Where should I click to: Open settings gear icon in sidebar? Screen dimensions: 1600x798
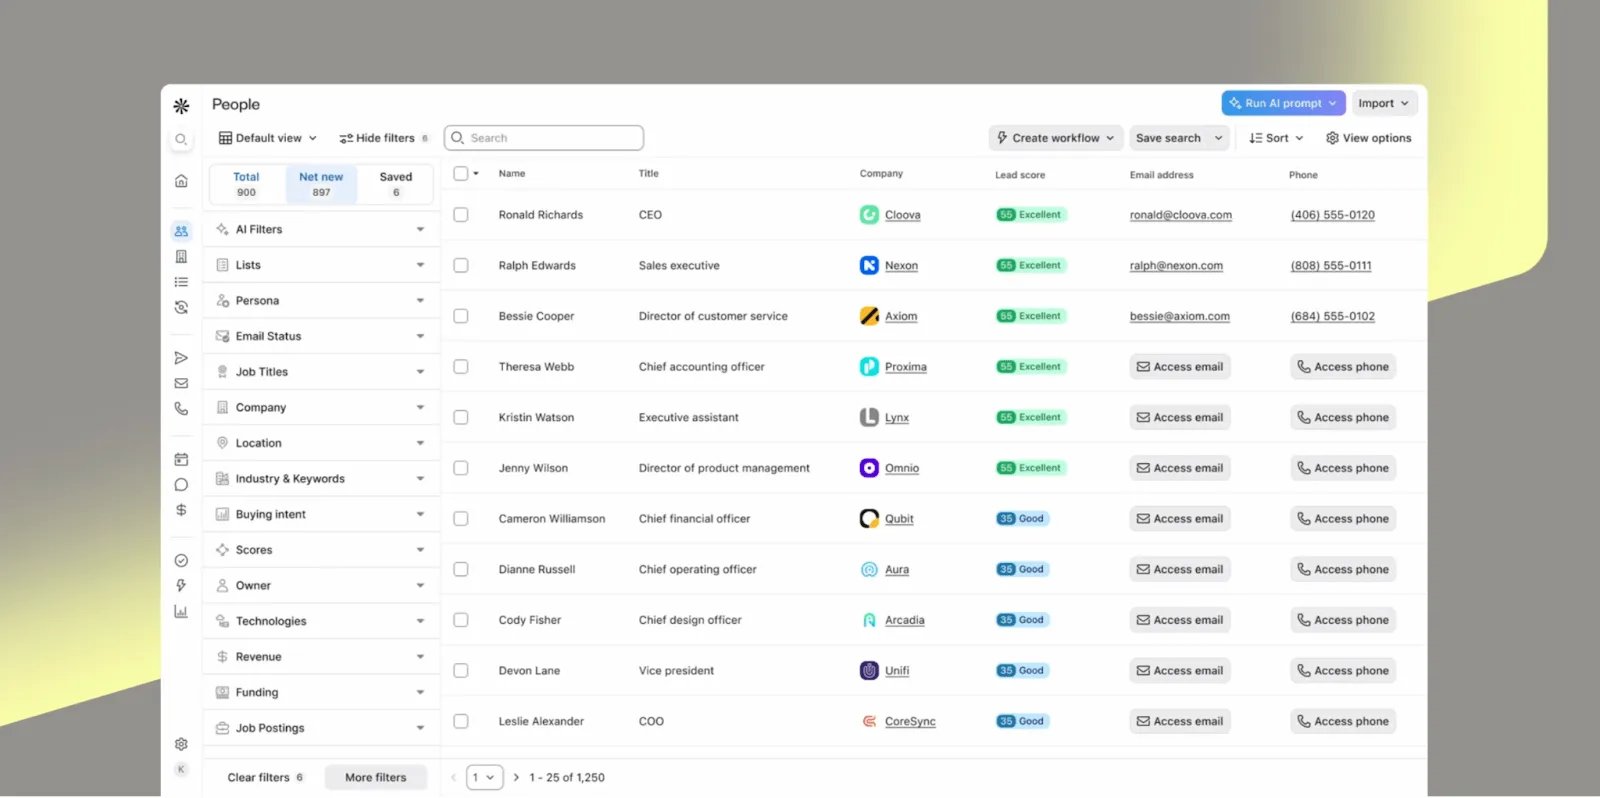pos(181,744)
